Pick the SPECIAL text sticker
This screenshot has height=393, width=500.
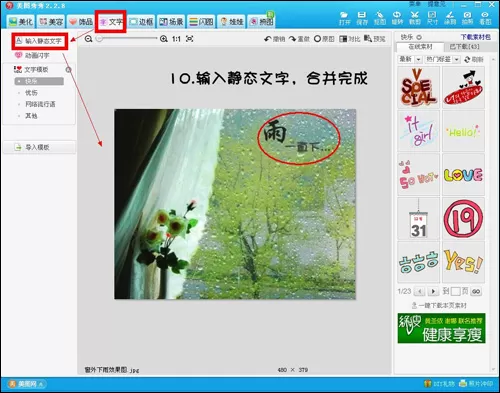tap(418, 87)
